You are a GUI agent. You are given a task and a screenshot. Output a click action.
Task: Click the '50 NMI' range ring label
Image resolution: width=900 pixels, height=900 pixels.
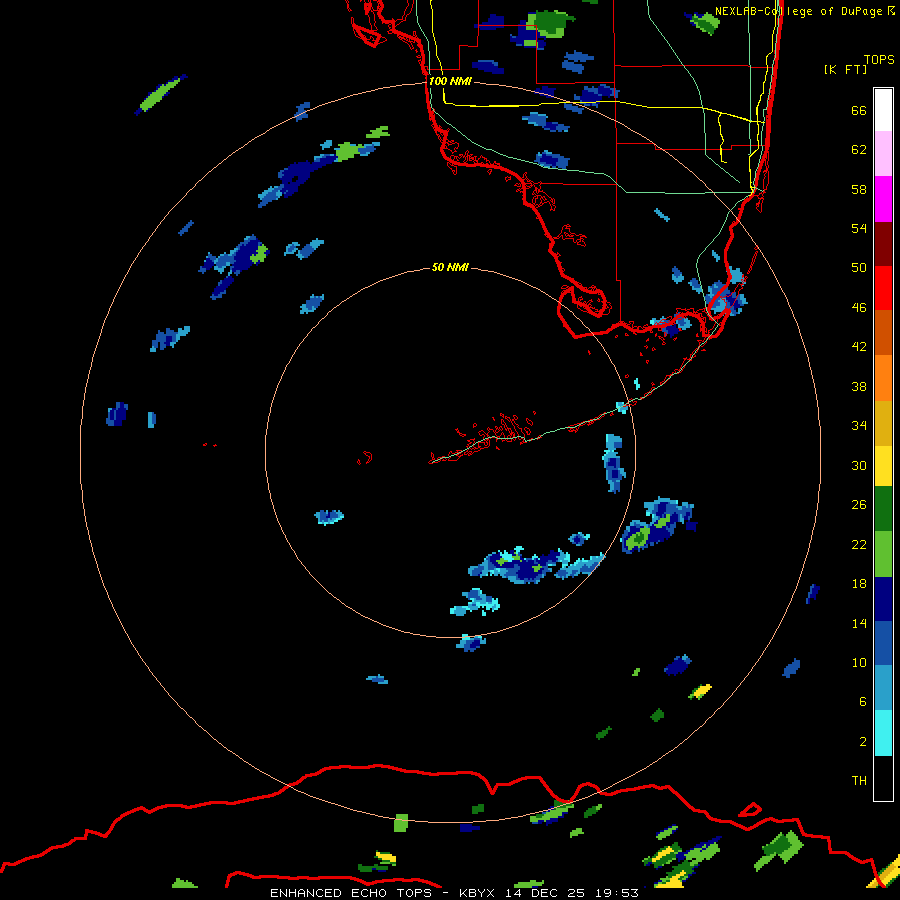[x=450, y=267]
